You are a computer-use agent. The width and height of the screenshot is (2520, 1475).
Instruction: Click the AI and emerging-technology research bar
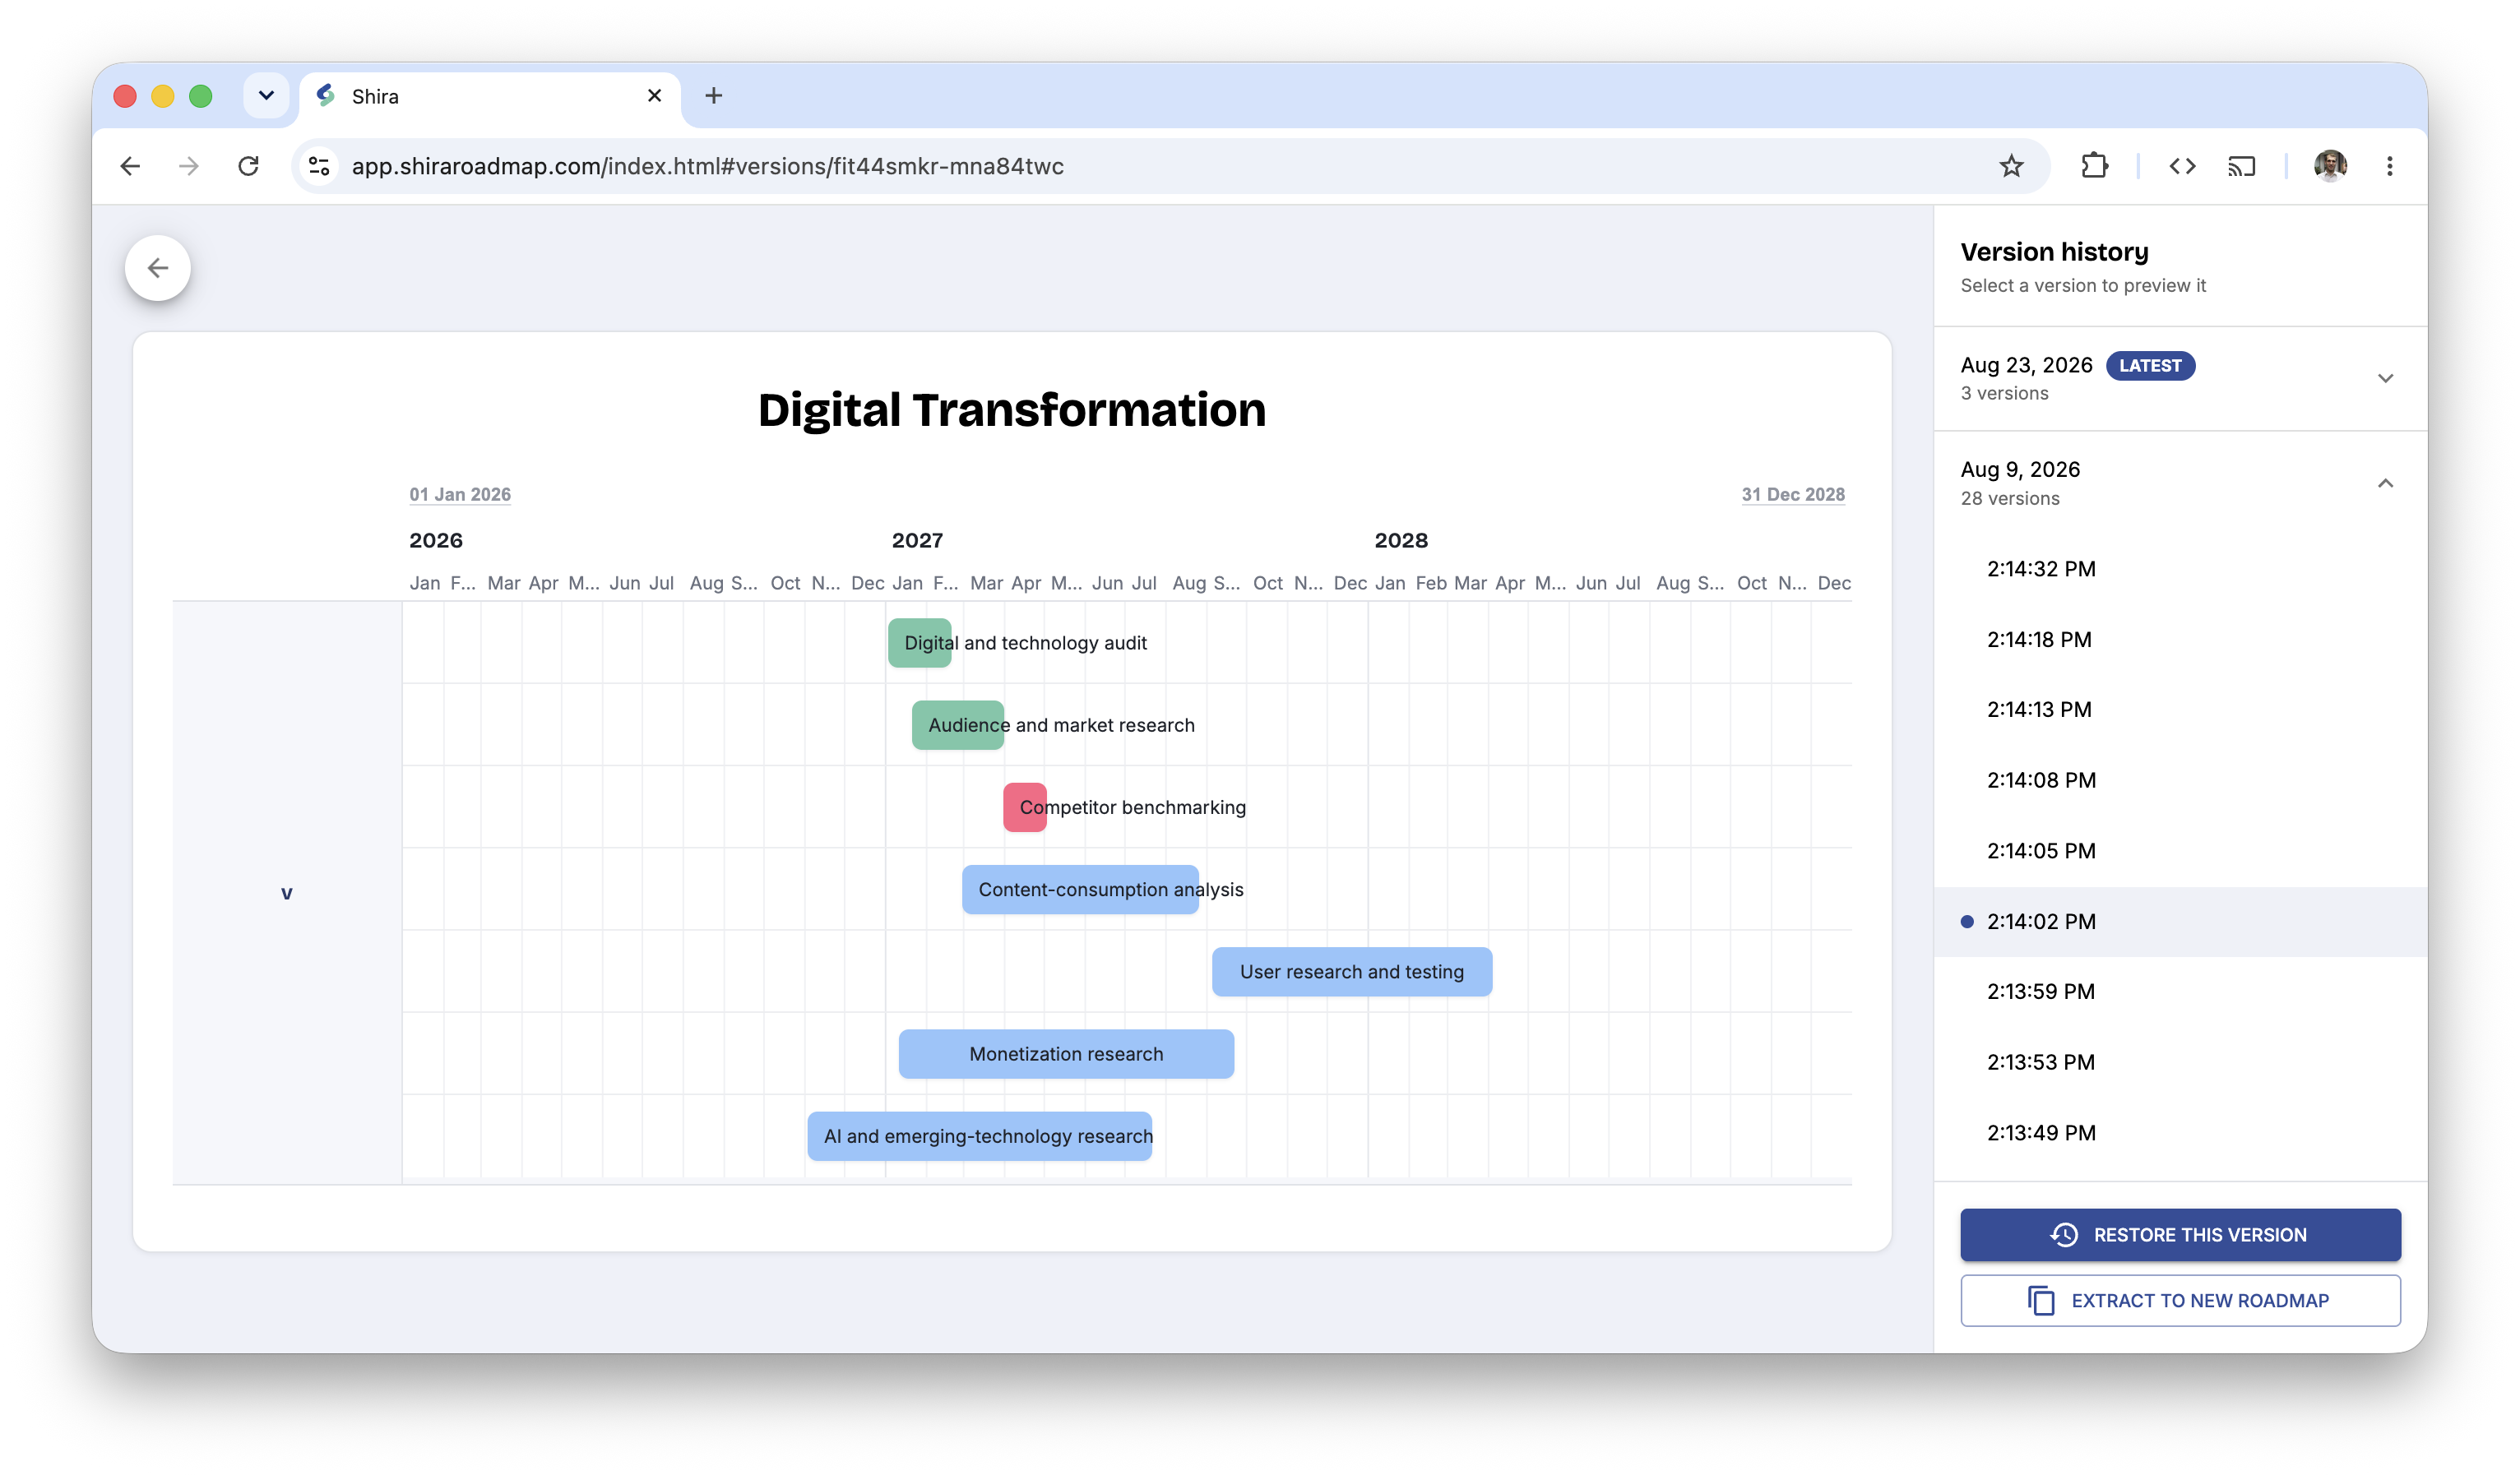980,1136
